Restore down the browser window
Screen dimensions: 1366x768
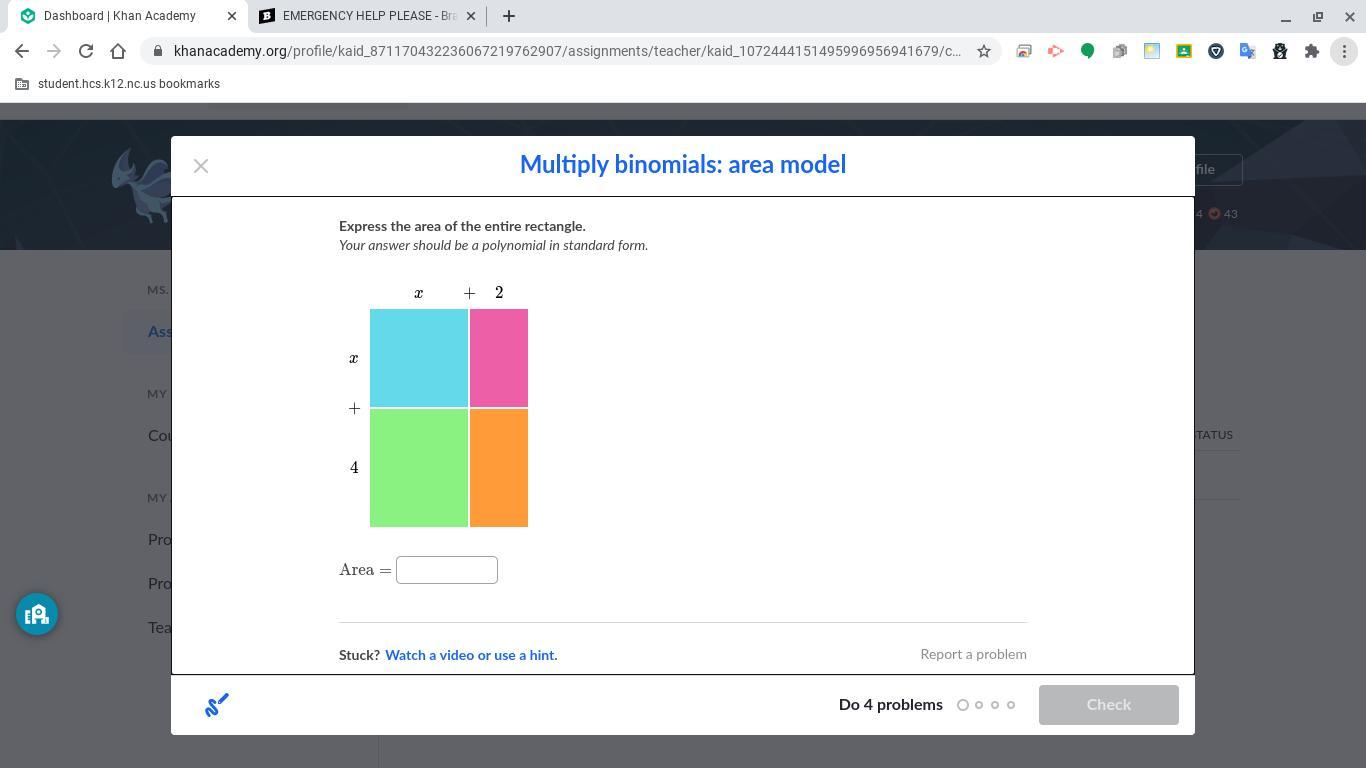[1318, 17]
